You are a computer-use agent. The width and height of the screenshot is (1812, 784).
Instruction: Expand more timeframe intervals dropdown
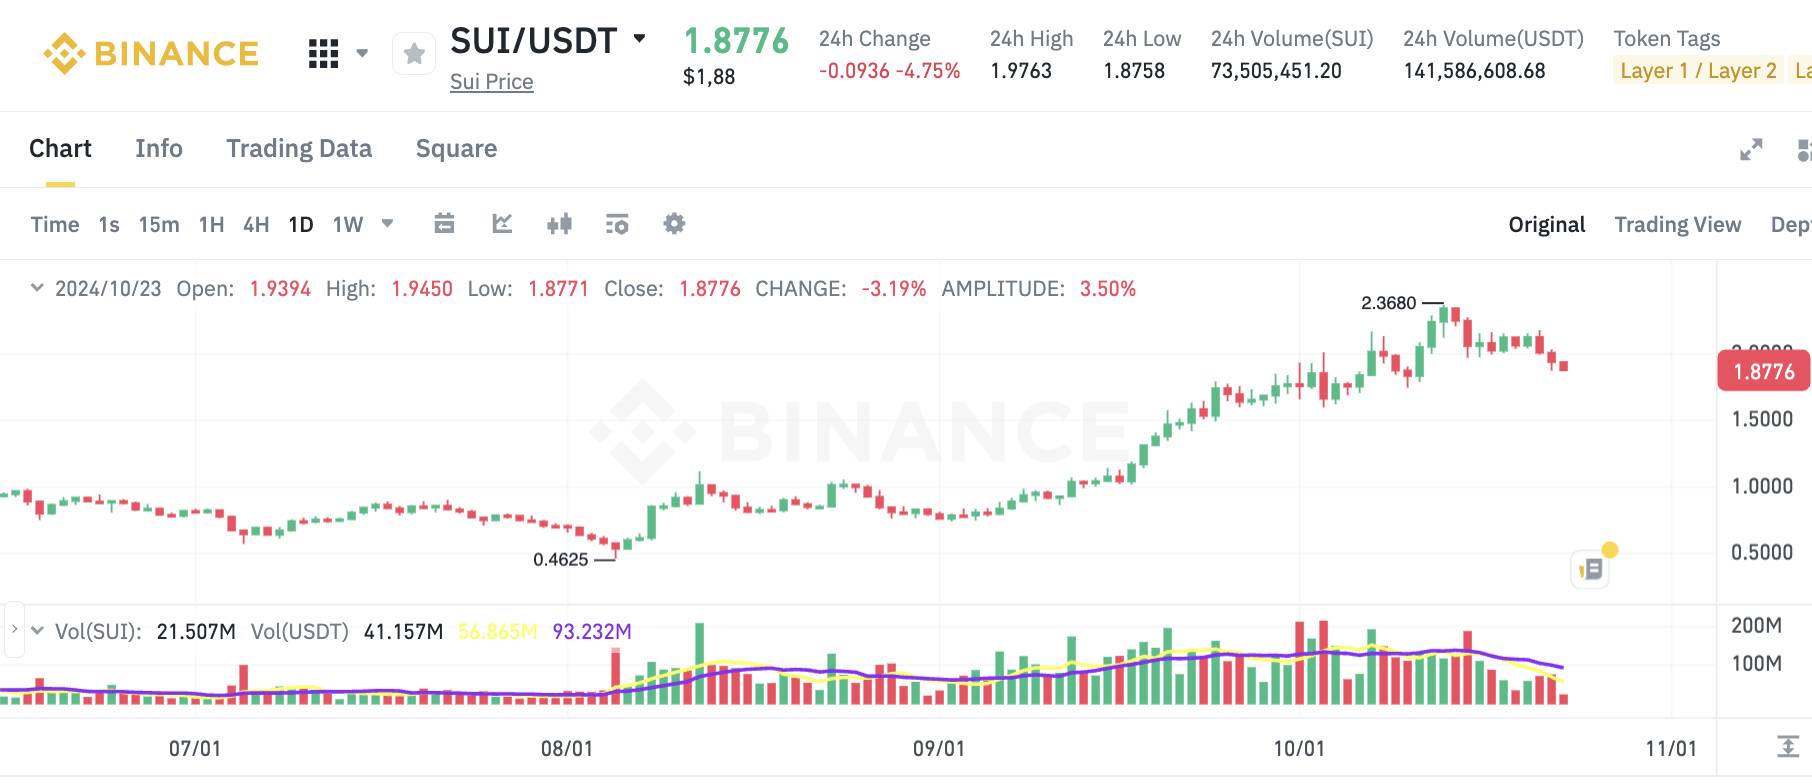pyautogui.click(x=388, y=223)
